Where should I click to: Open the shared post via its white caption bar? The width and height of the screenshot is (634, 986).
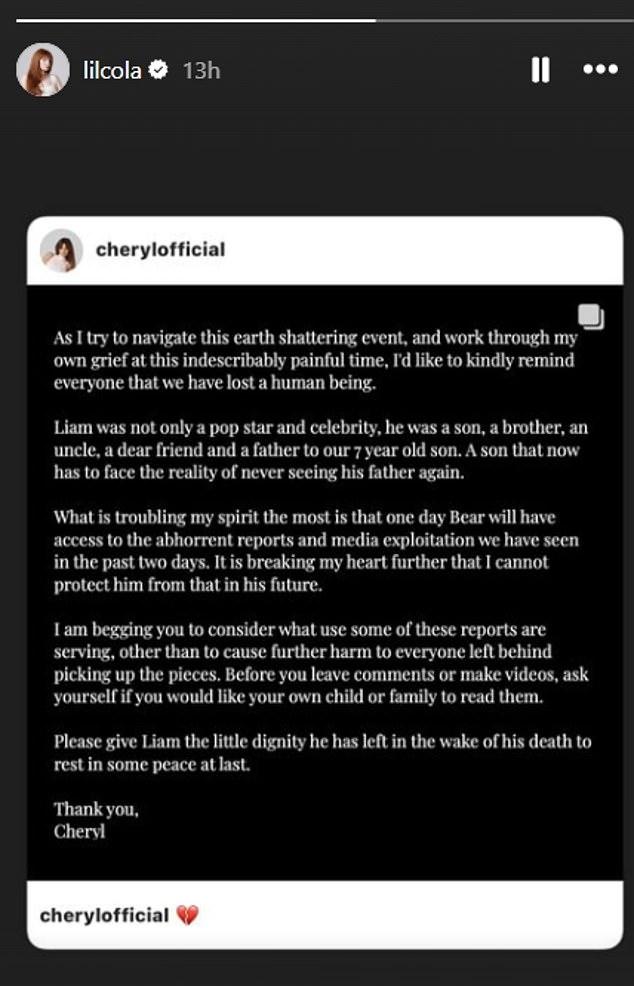[x=325, y=915]
